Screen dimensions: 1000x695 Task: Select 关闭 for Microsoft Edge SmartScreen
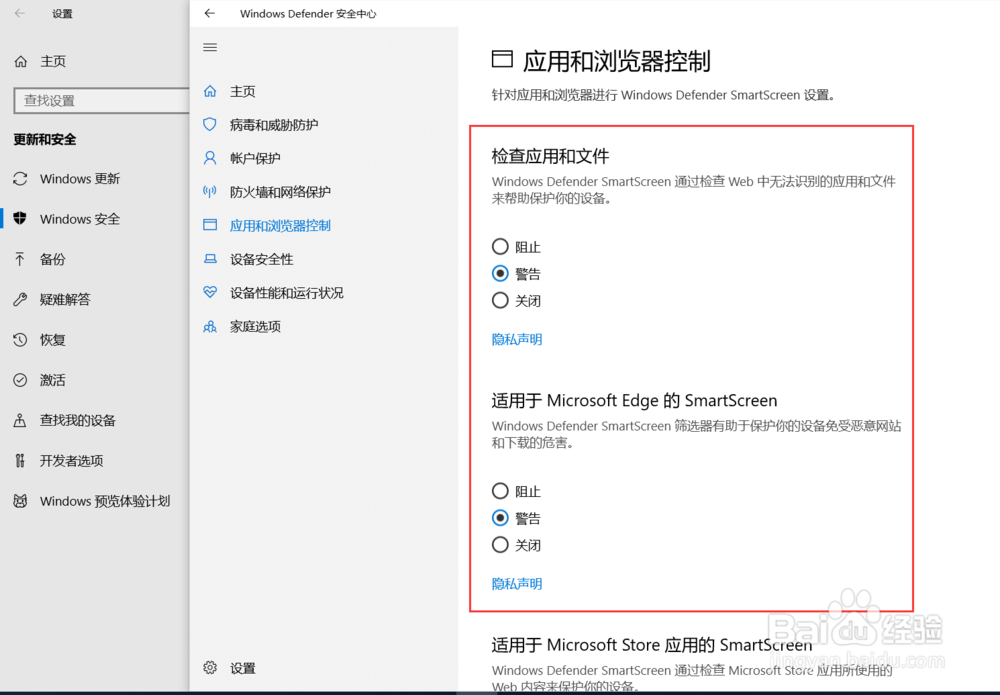click(x=500, y=545)
